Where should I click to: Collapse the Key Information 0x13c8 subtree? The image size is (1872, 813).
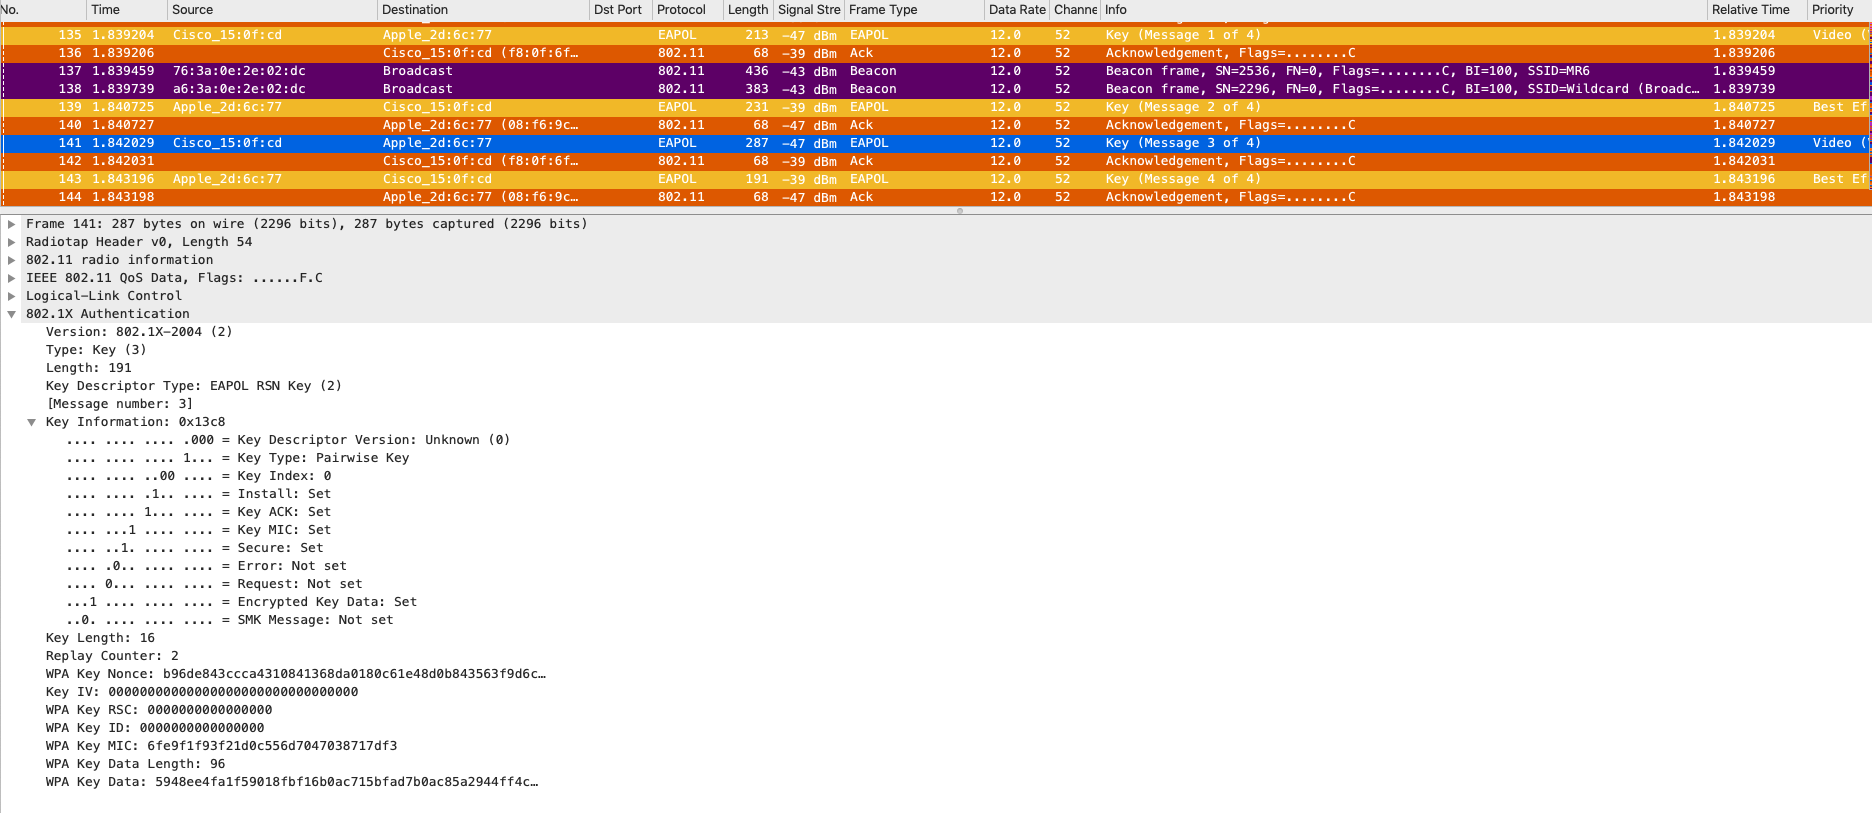[32, 422]
